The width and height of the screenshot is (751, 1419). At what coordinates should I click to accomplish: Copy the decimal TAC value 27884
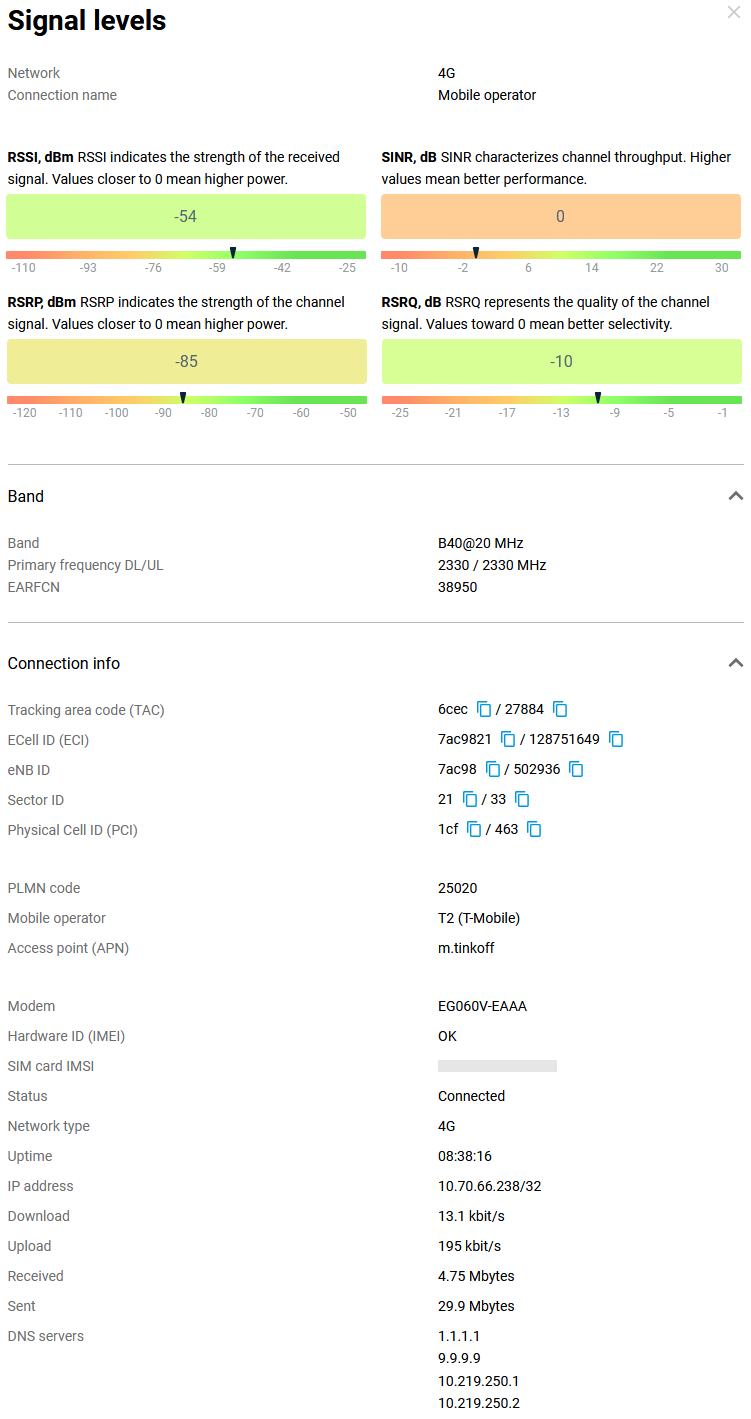tap(561, 709)
